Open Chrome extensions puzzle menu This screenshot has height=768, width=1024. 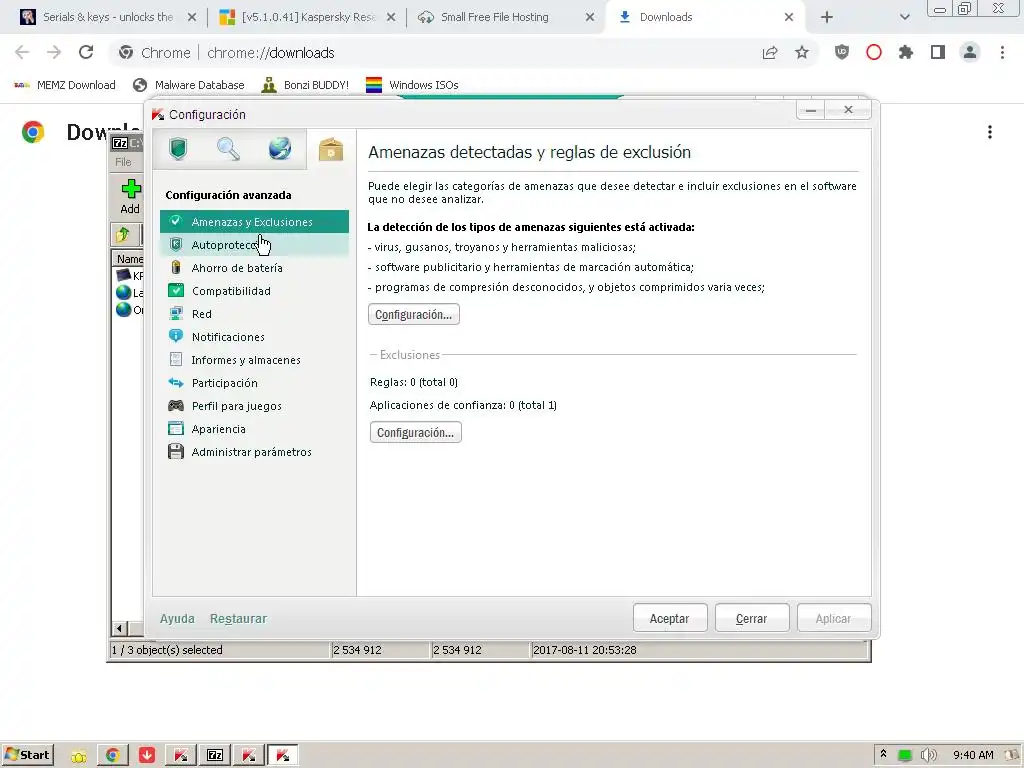[906, 52]
